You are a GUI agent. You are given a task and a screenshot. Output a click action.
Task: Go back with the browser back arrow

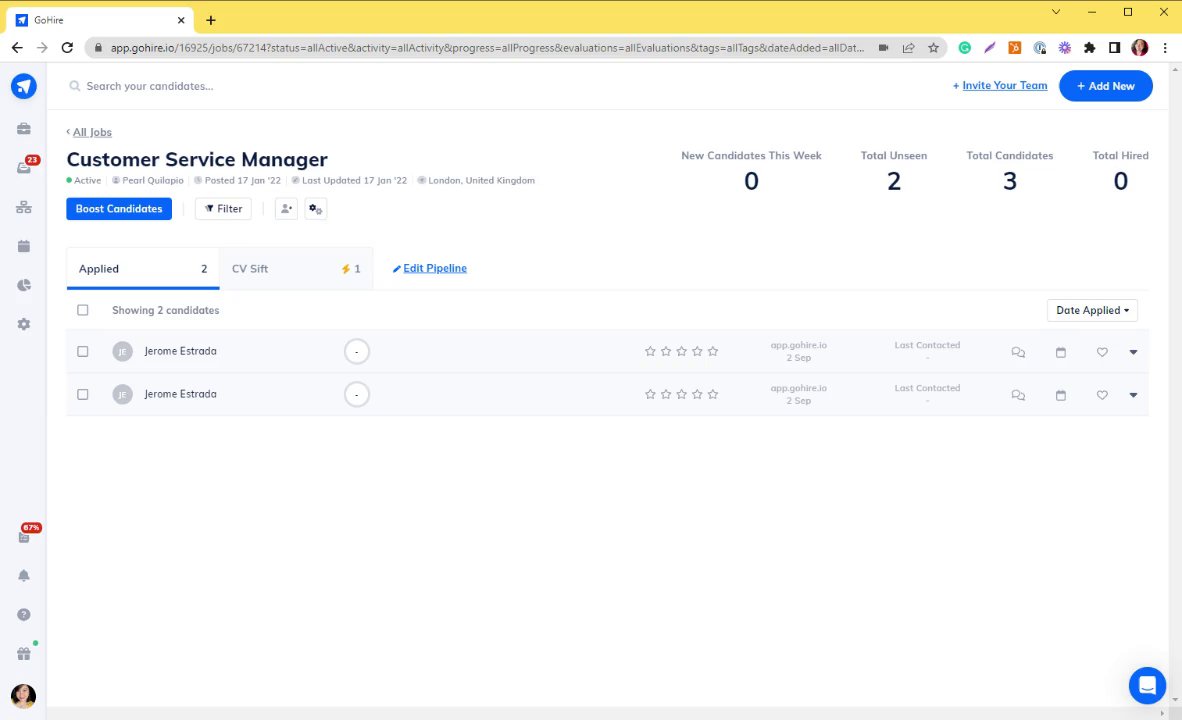click(17, 47)
